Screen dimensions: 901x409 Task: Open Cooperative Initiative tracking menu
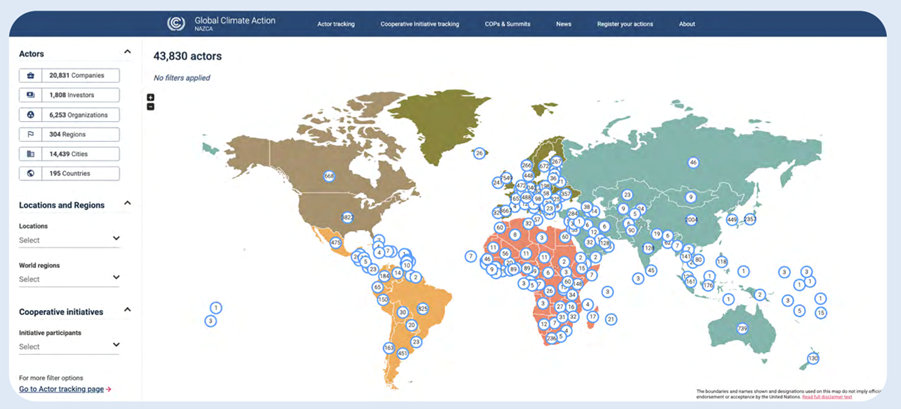pos(419,24)
